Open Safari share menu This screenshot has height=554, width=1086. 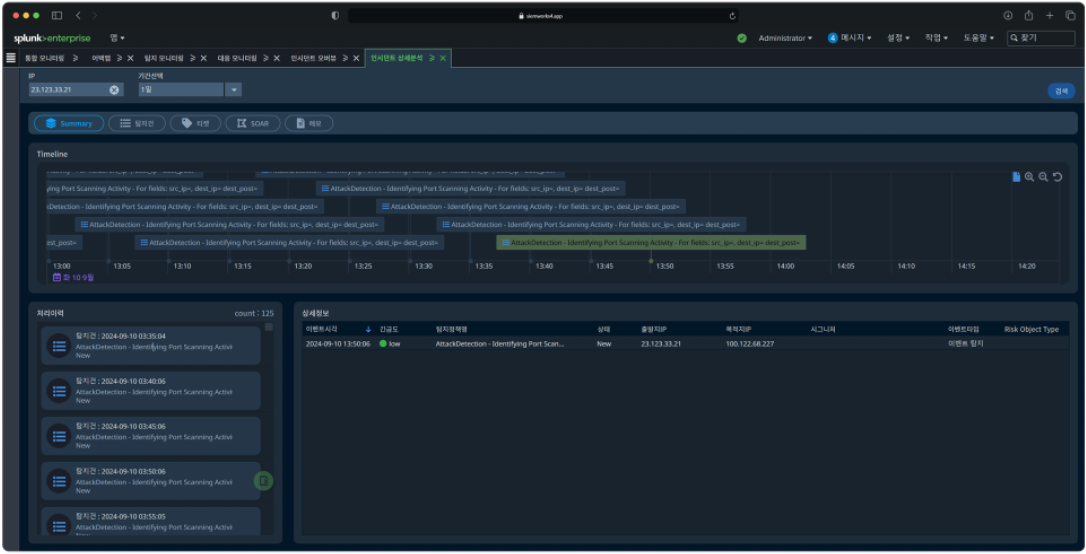(x=1029, y=15)
